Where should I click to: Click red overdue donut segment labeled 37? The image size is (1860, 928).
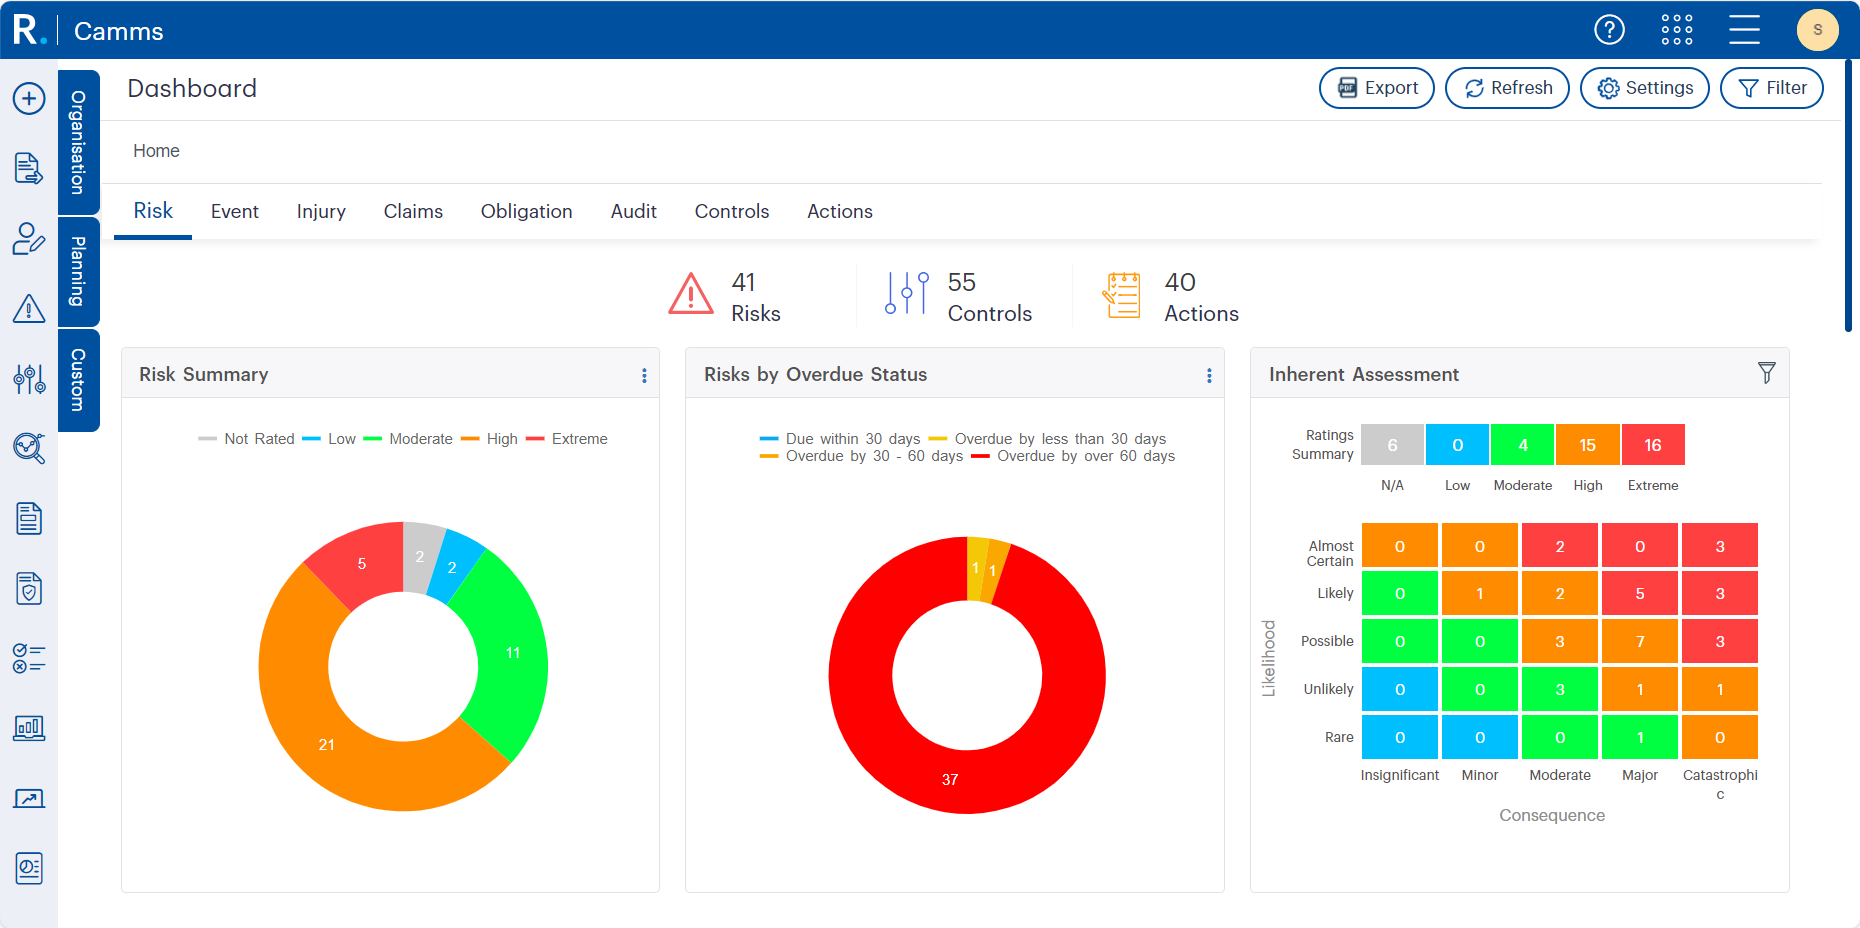tap(950, 778)
